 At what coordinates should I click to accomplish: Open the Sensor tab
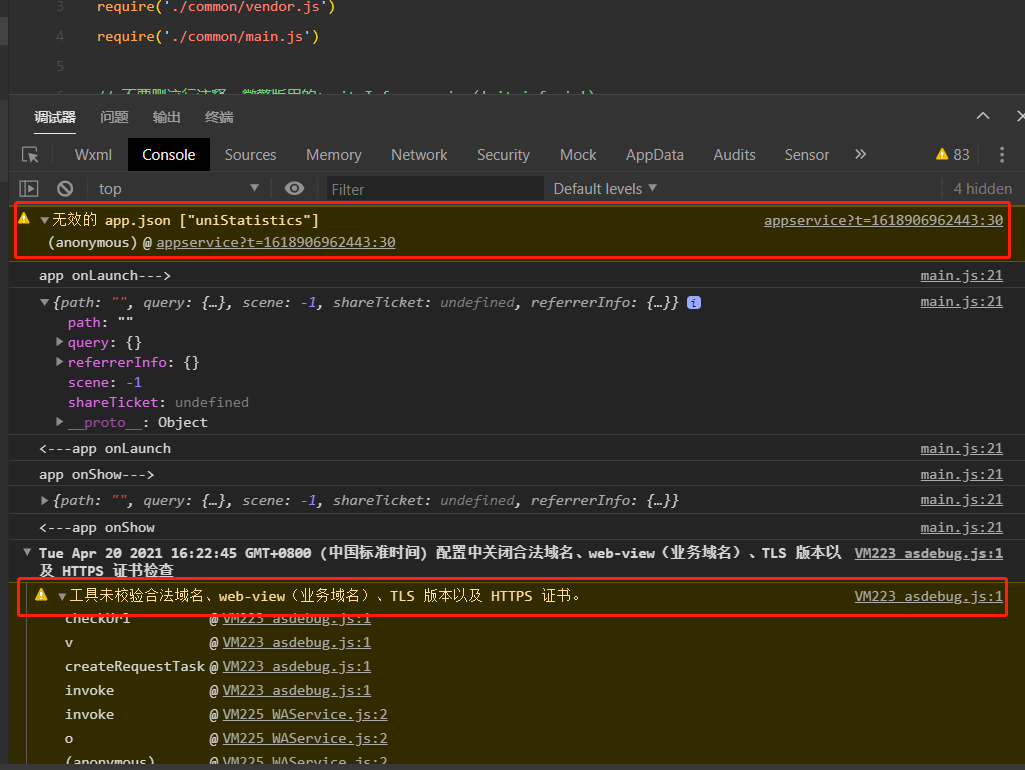(807, 155)
